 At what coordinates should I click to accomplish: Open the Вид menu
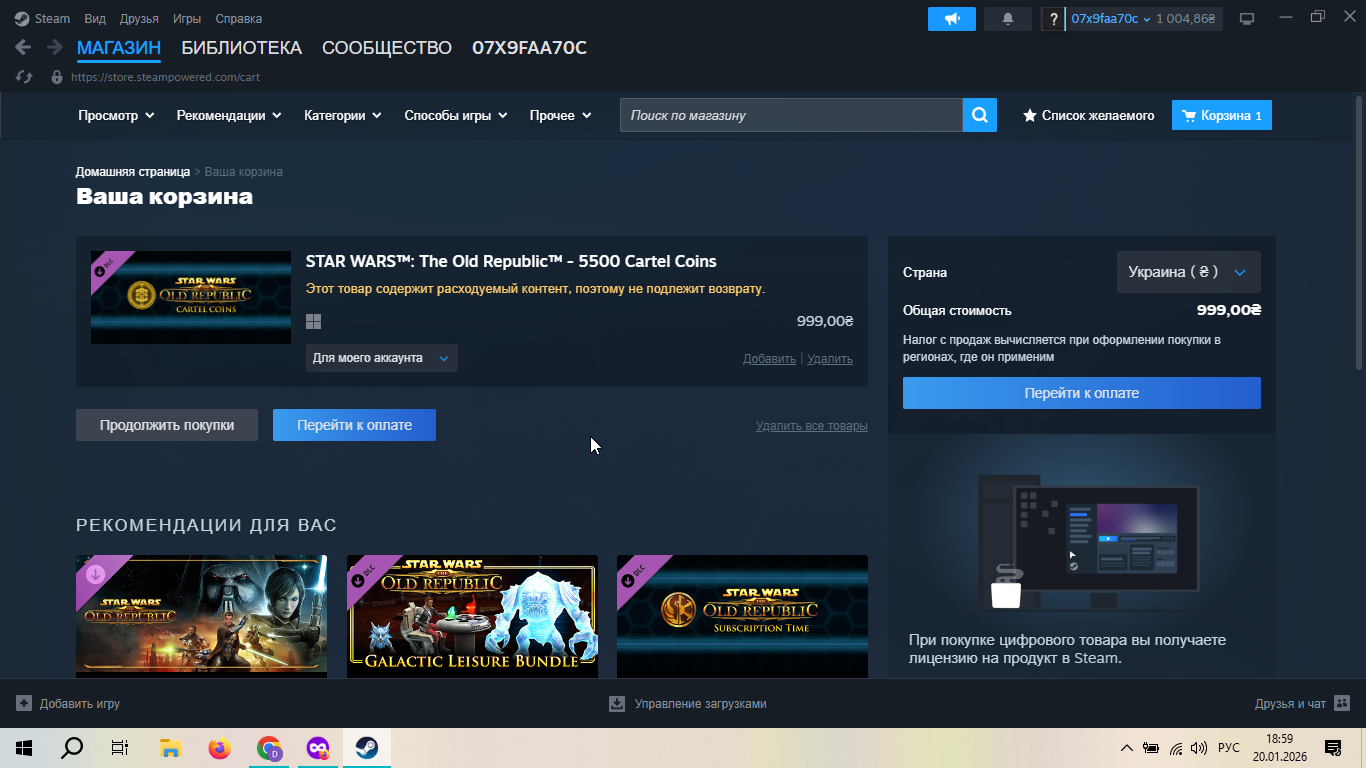pos(95,19)
